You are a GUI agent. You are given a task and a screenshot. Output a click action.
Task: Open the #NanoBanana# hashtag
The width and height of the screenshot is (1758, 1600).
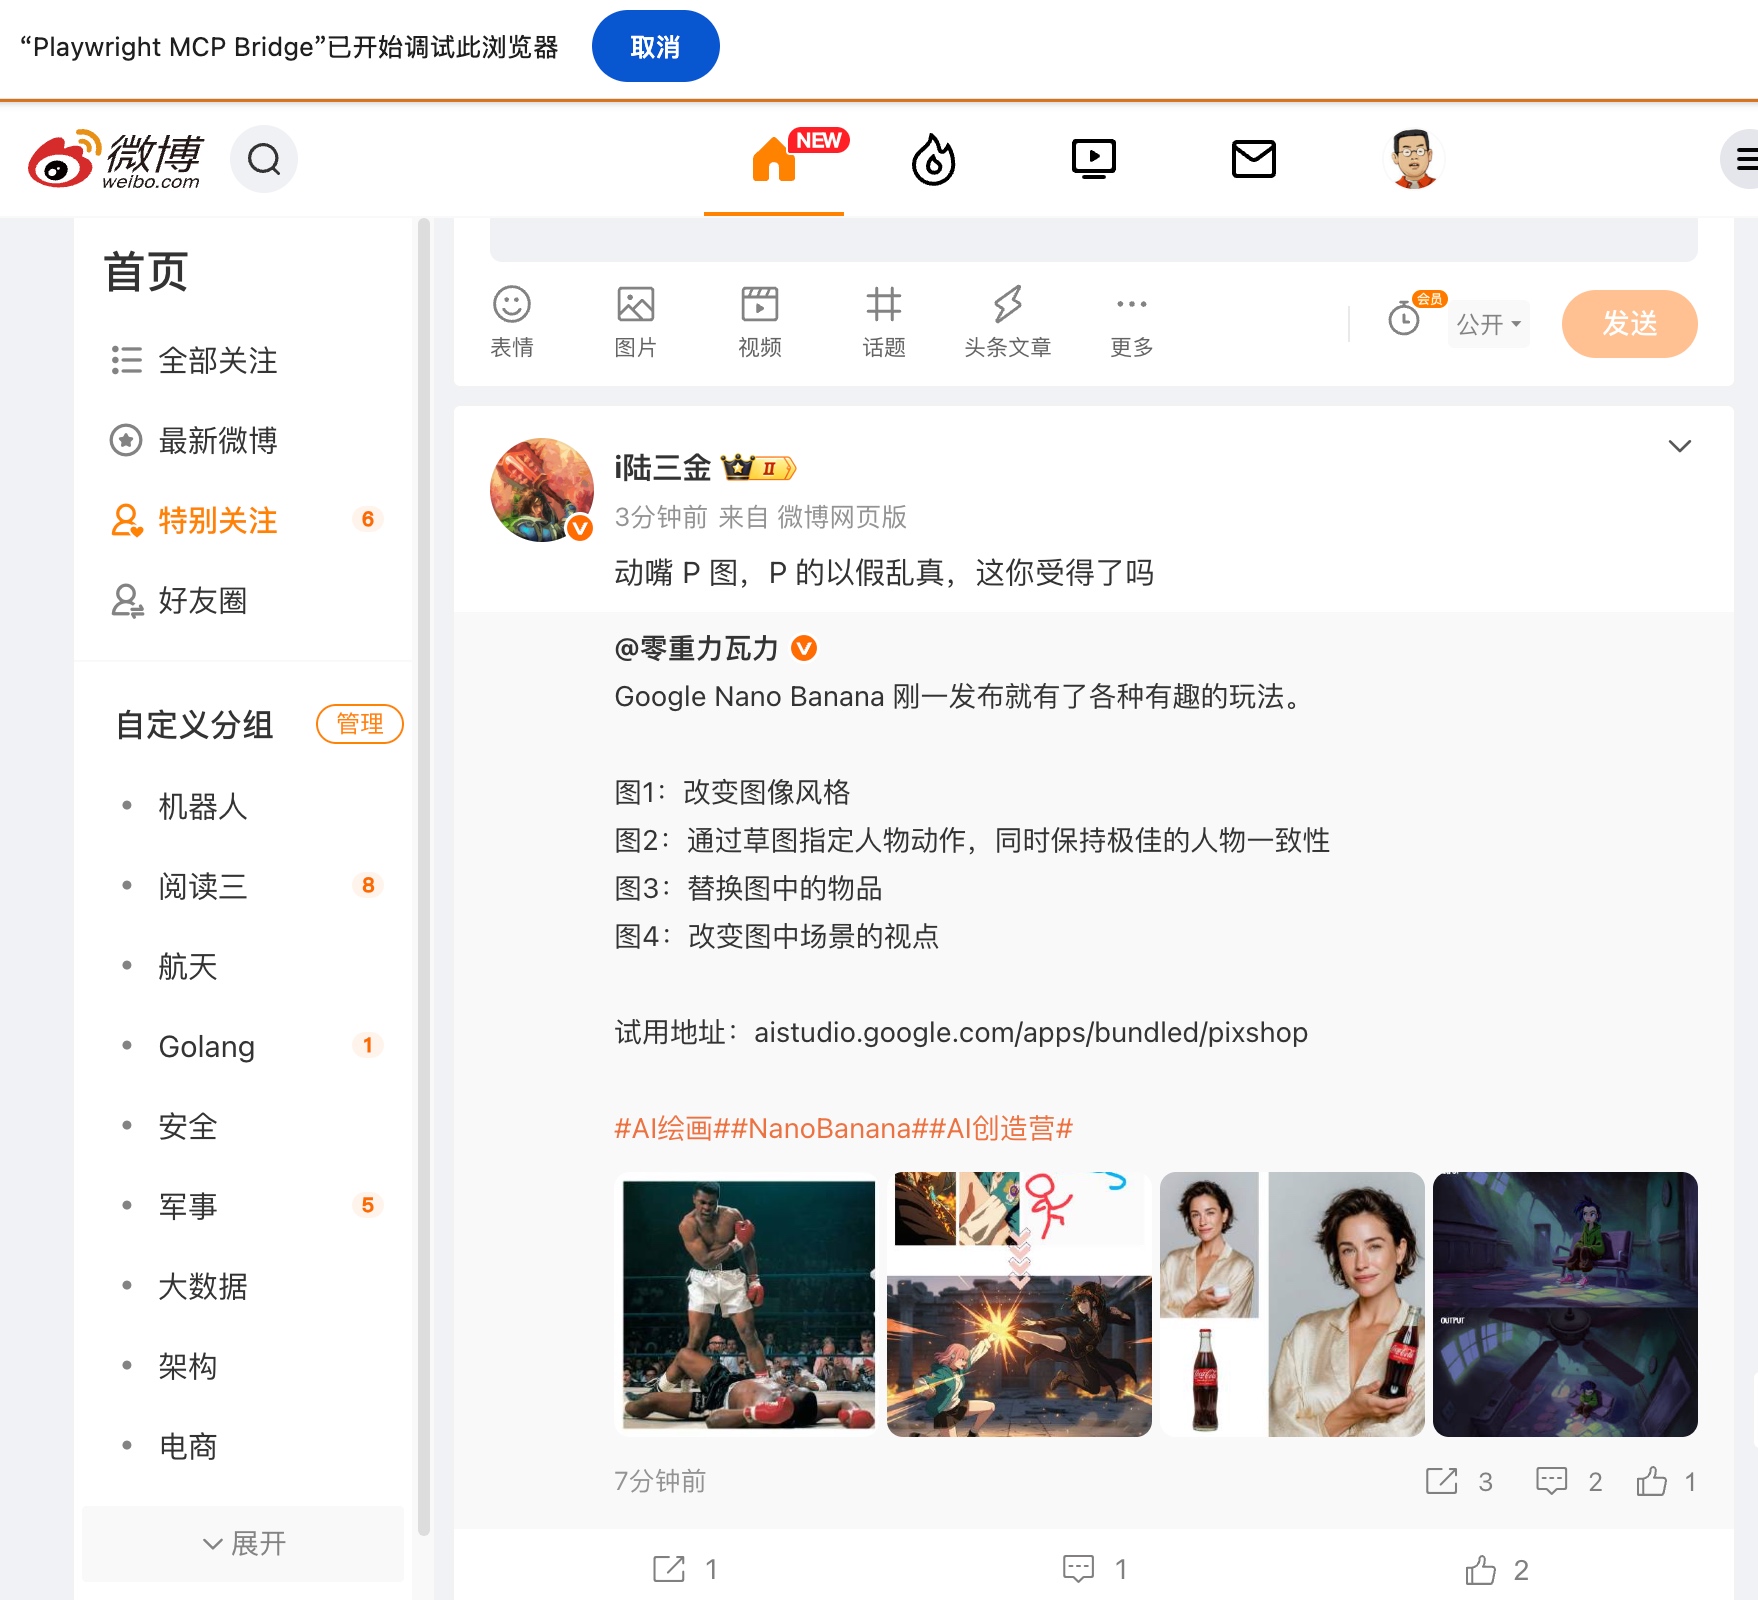point(830,1129)
